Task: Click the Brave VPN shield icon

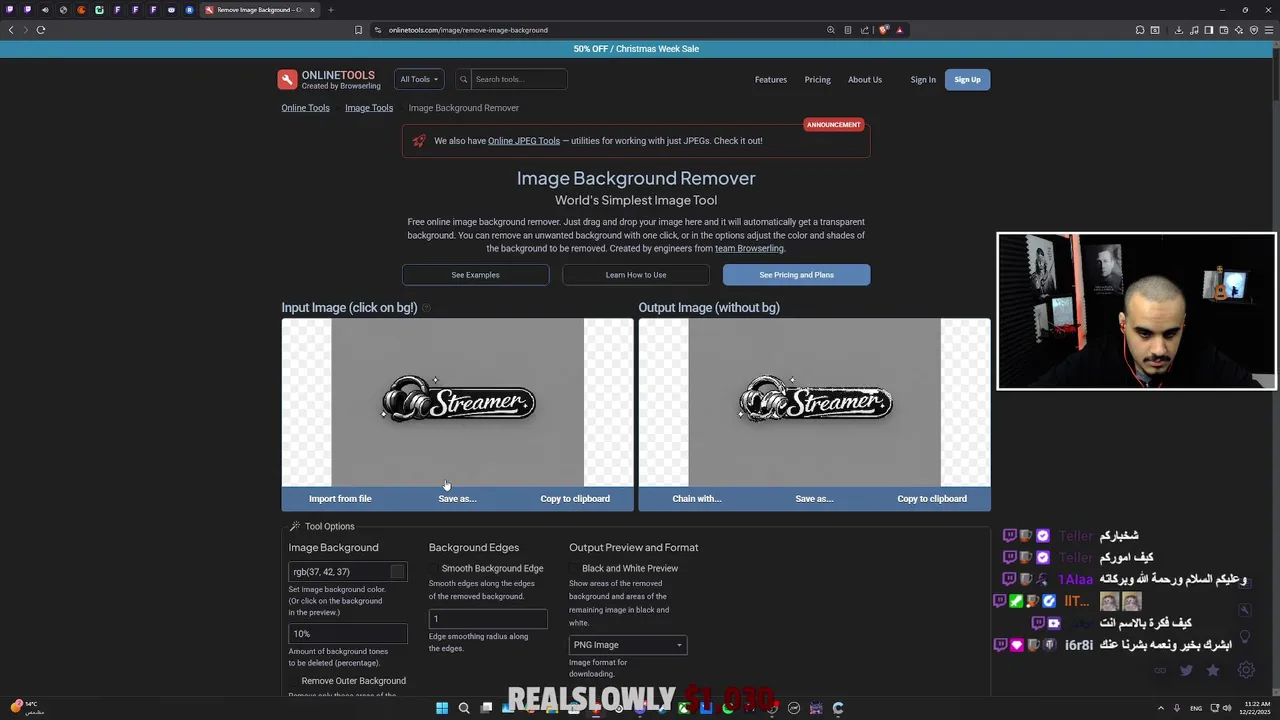Action: 1254,30
